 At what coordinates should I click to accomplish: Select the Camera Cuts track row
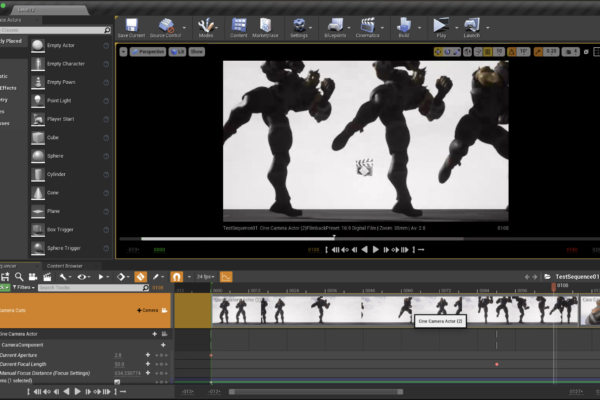pyautogui.click(x=85, y=310)
